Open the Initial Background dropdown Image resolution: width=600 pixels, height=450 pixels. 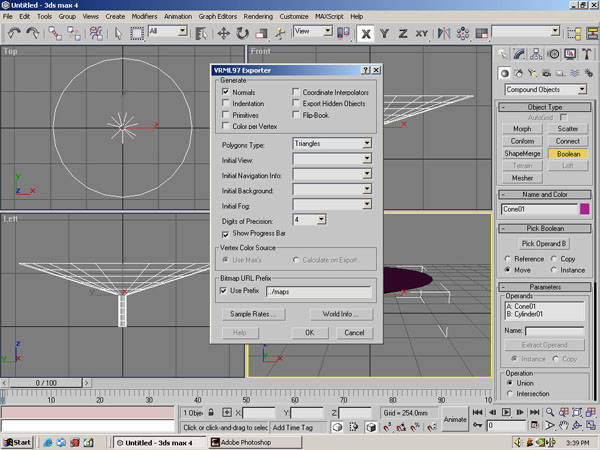[x=367, y=189]
